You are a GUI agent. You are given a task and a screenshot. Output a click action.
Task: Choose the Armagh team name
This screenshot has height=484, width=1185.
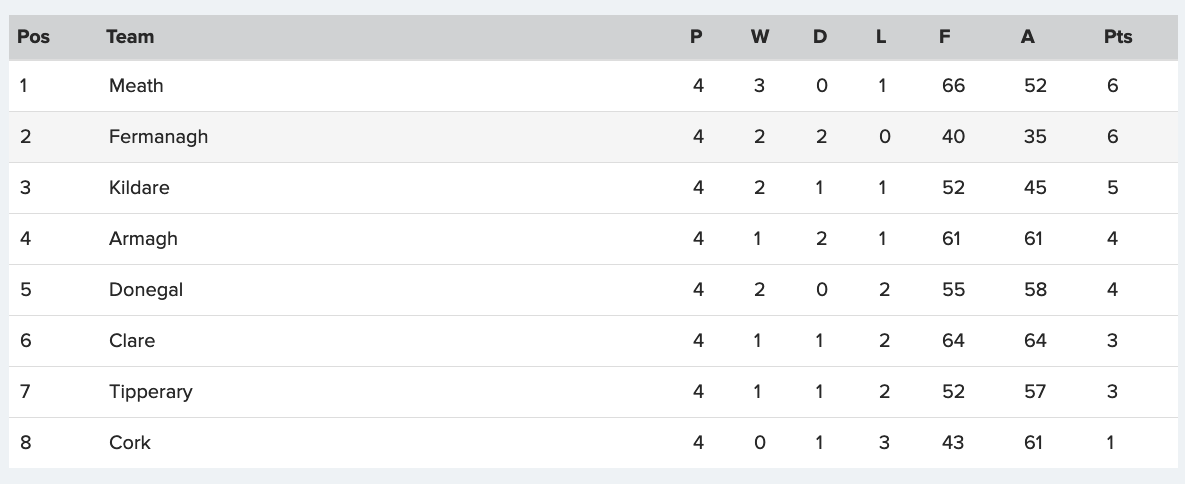coord(143,239)
